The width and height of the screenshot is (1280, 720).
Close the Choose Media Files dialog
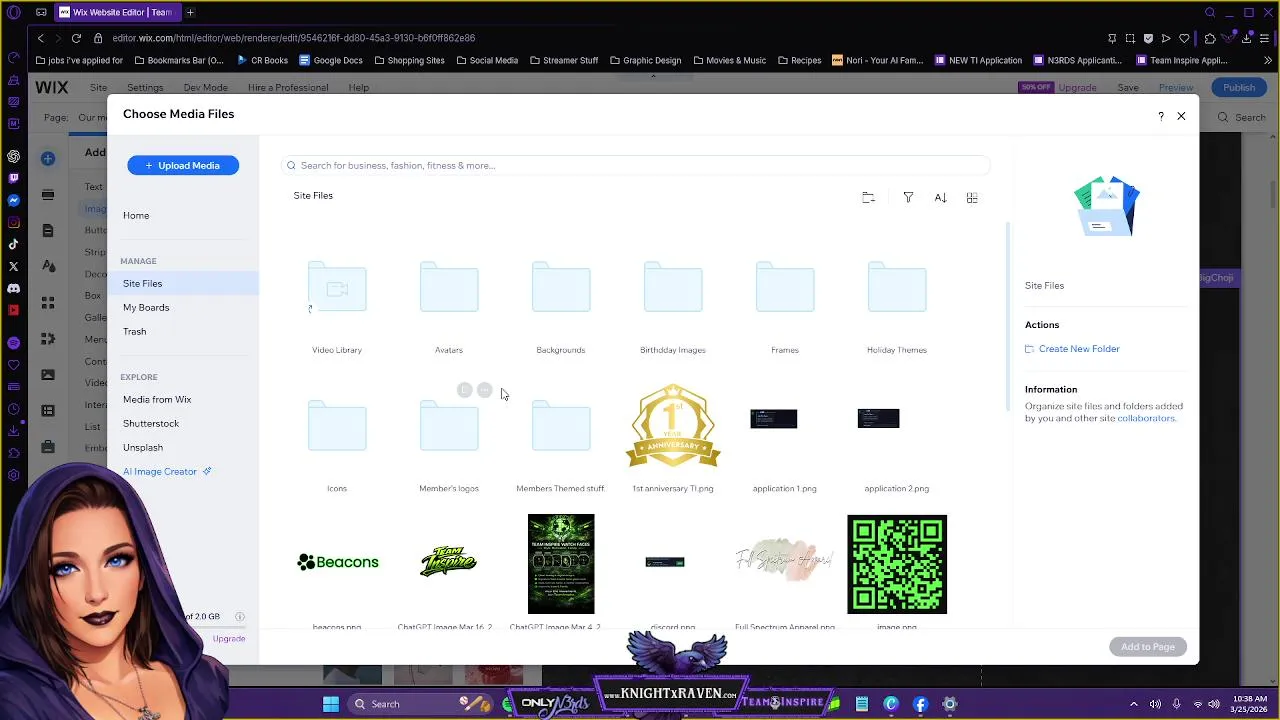pos(1181,116)
